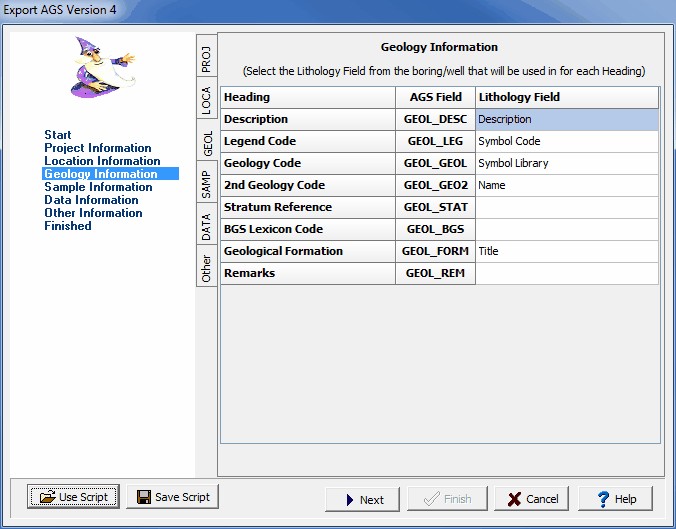Open Help for this dialog
Viewport: 676px width, 529px height.
[614, 499]
